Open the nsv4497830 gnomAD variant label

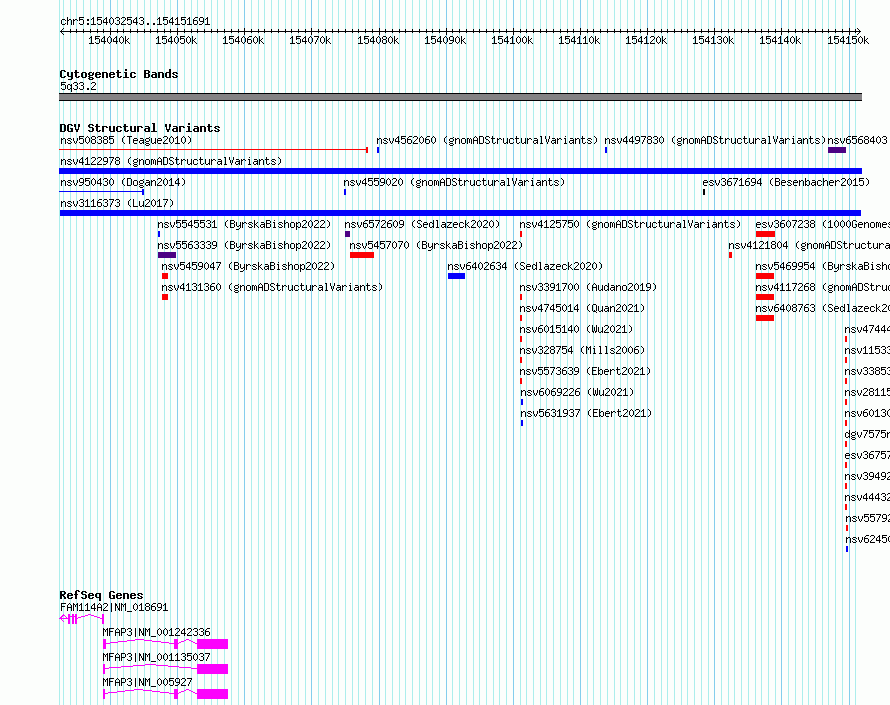715,140
